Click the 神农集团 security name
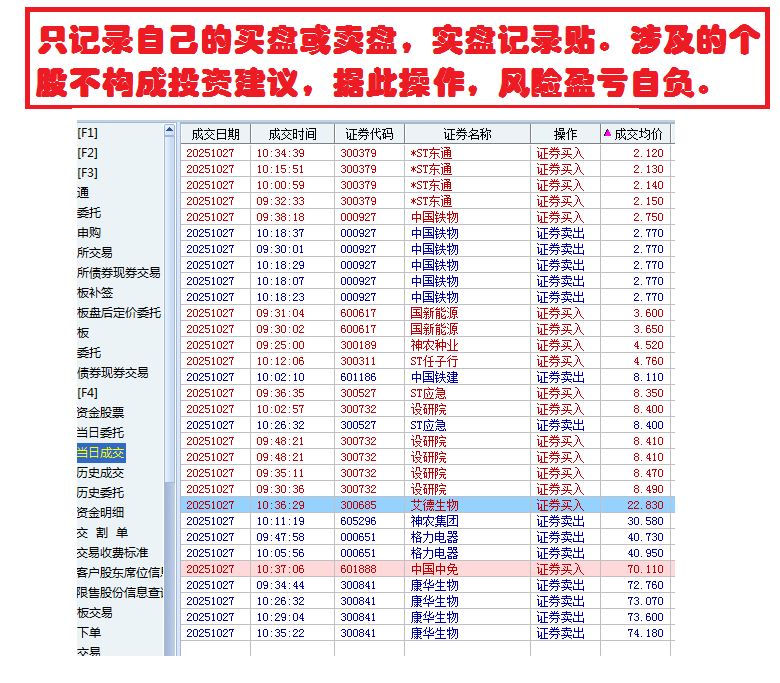Screen dimensions: 780x683 click(434, 521)
